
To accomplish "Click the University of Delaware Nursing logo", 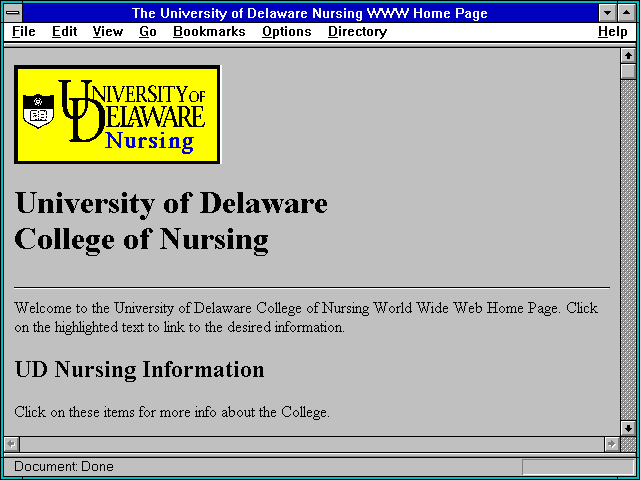I will [x=118, y=114].
